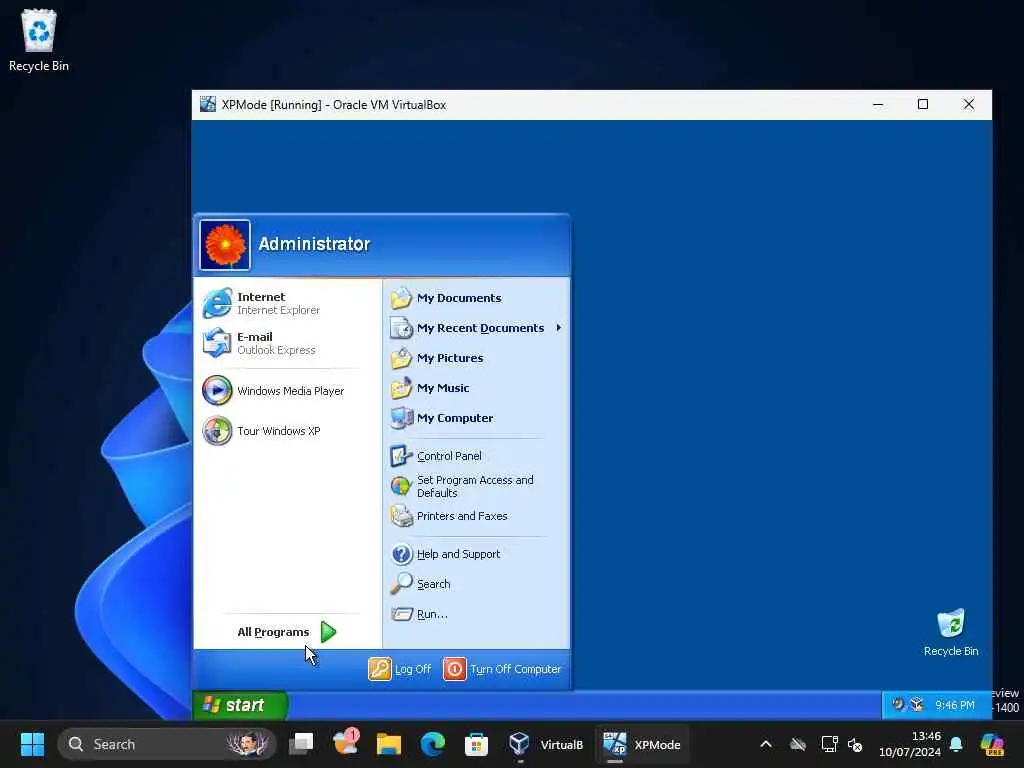
Task: Open Microsoft Store from the taskbar
Action: pyautogui.click(x=476, y=744)
